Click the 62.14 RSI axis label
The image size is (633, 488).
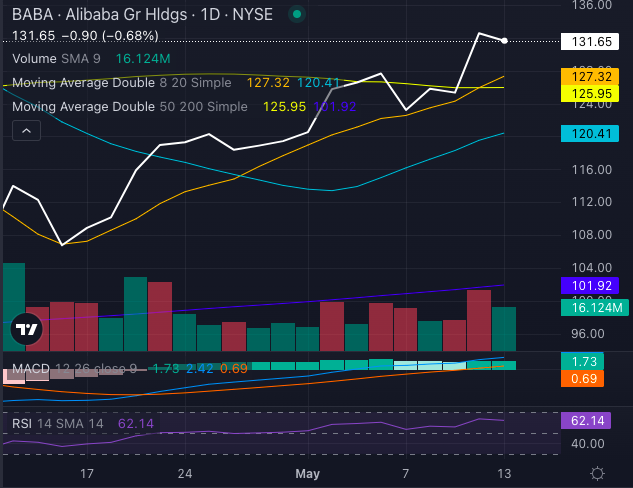coord(585,421)
